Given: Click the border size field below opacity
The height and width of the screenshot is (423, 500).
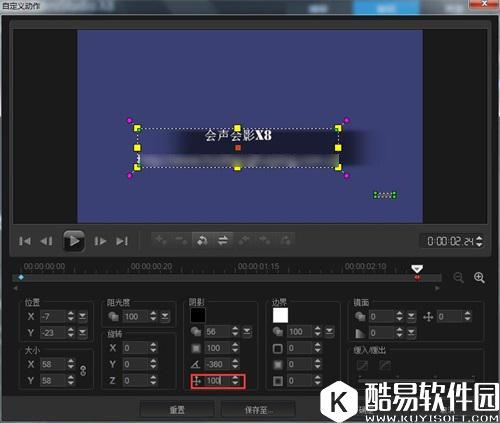Looking at the screenshot, I should click(x=300, y=349).
